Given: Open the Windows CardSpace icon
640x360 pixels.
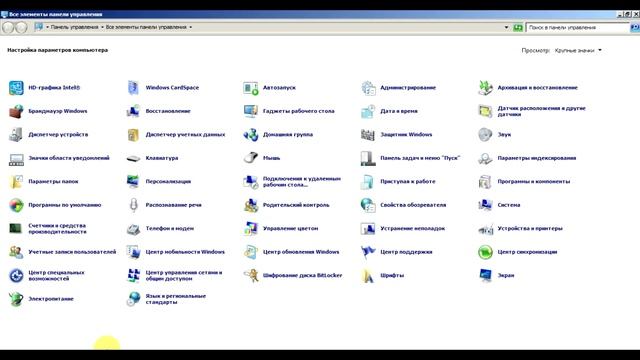Looking at the screenshot, I should pyautogui.click(x=133, y=88).
